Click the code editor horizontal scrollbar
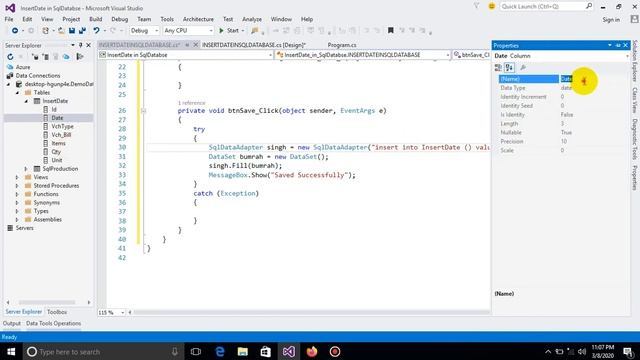This screenshot has width=640, height=360. (312, 312)
